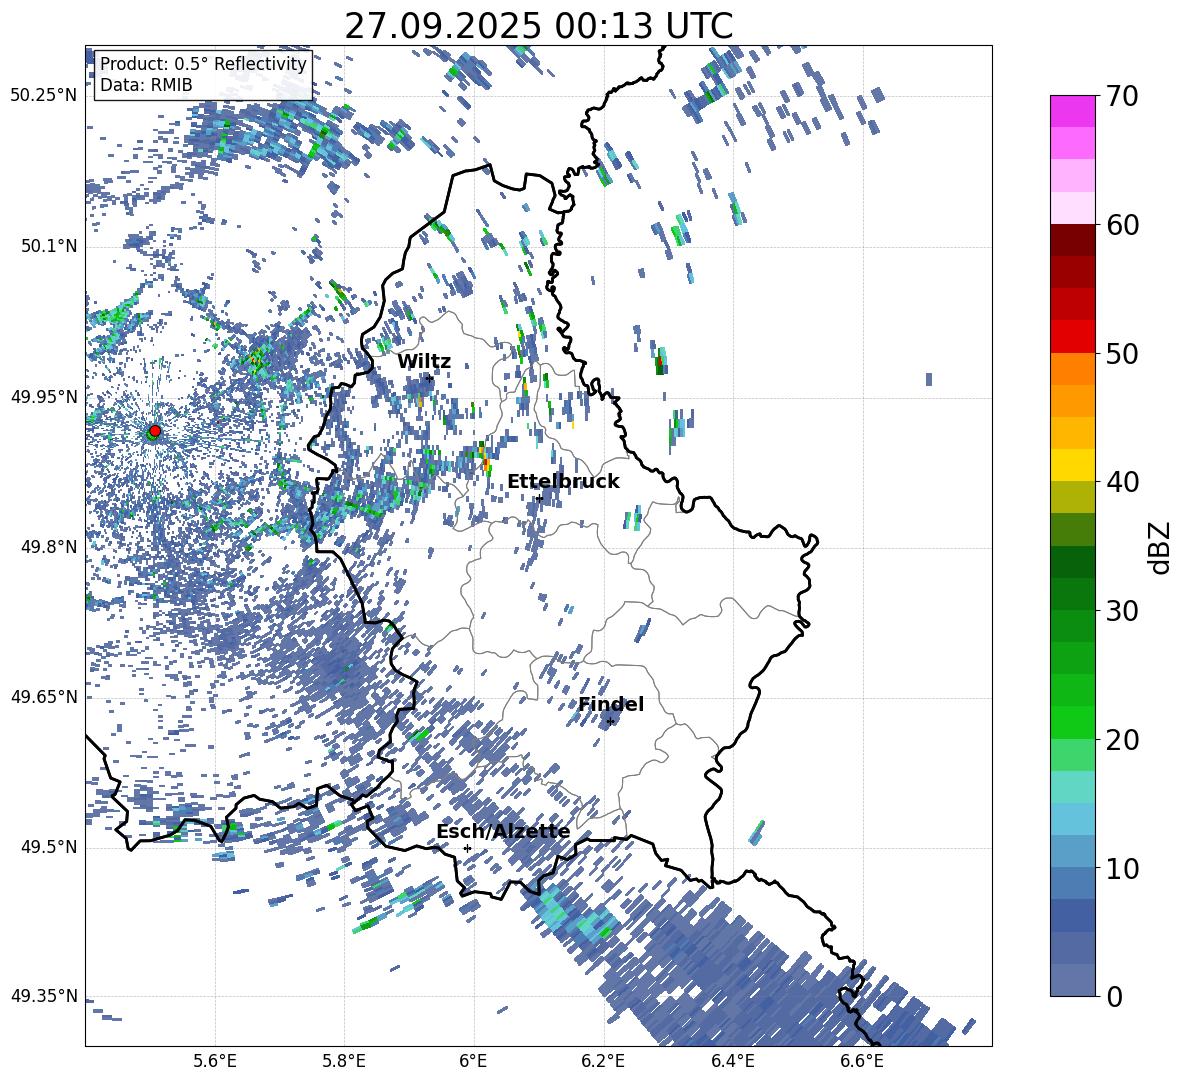Click the Ettelbruck location cross marker
The height and width of the screenshot is (1081, 1184).
pyautogui.click(x=539, y=498)
